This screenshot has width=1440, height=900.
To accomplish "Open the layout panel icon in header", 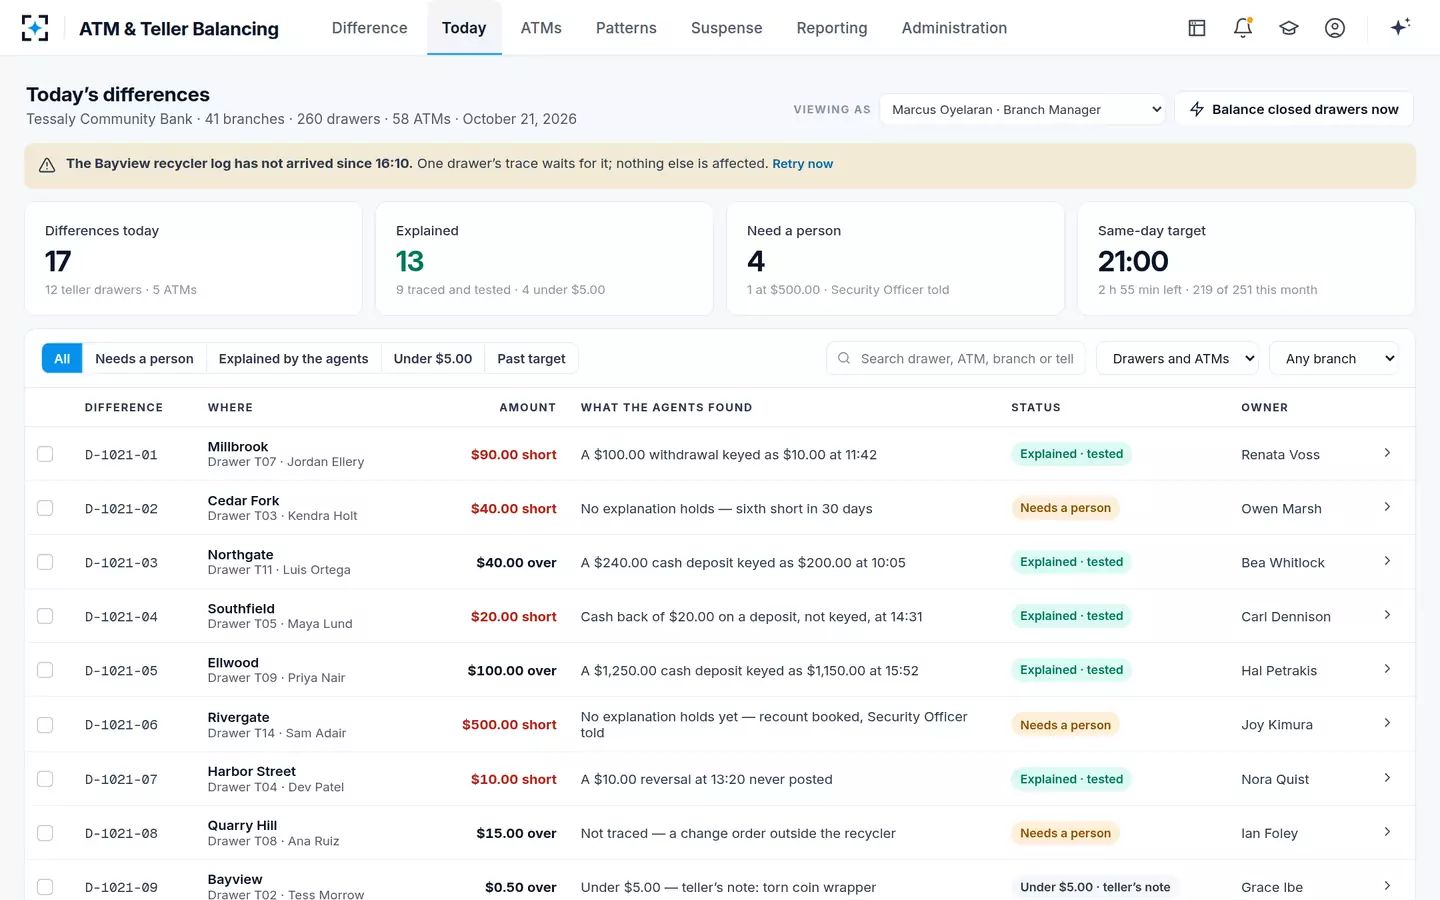I will [1197, 28].
